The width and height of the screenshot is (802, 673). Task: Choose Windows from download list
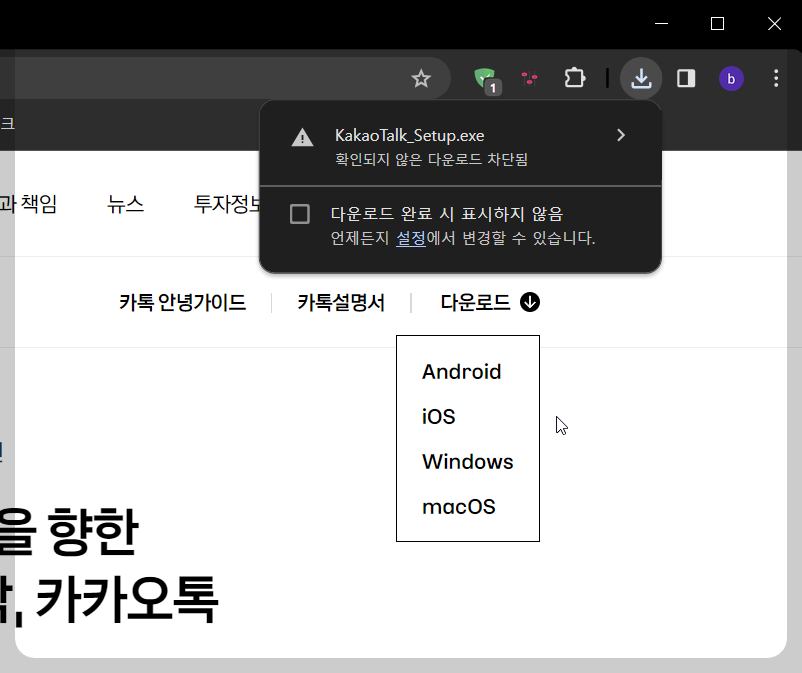click(x=467, y=461)
